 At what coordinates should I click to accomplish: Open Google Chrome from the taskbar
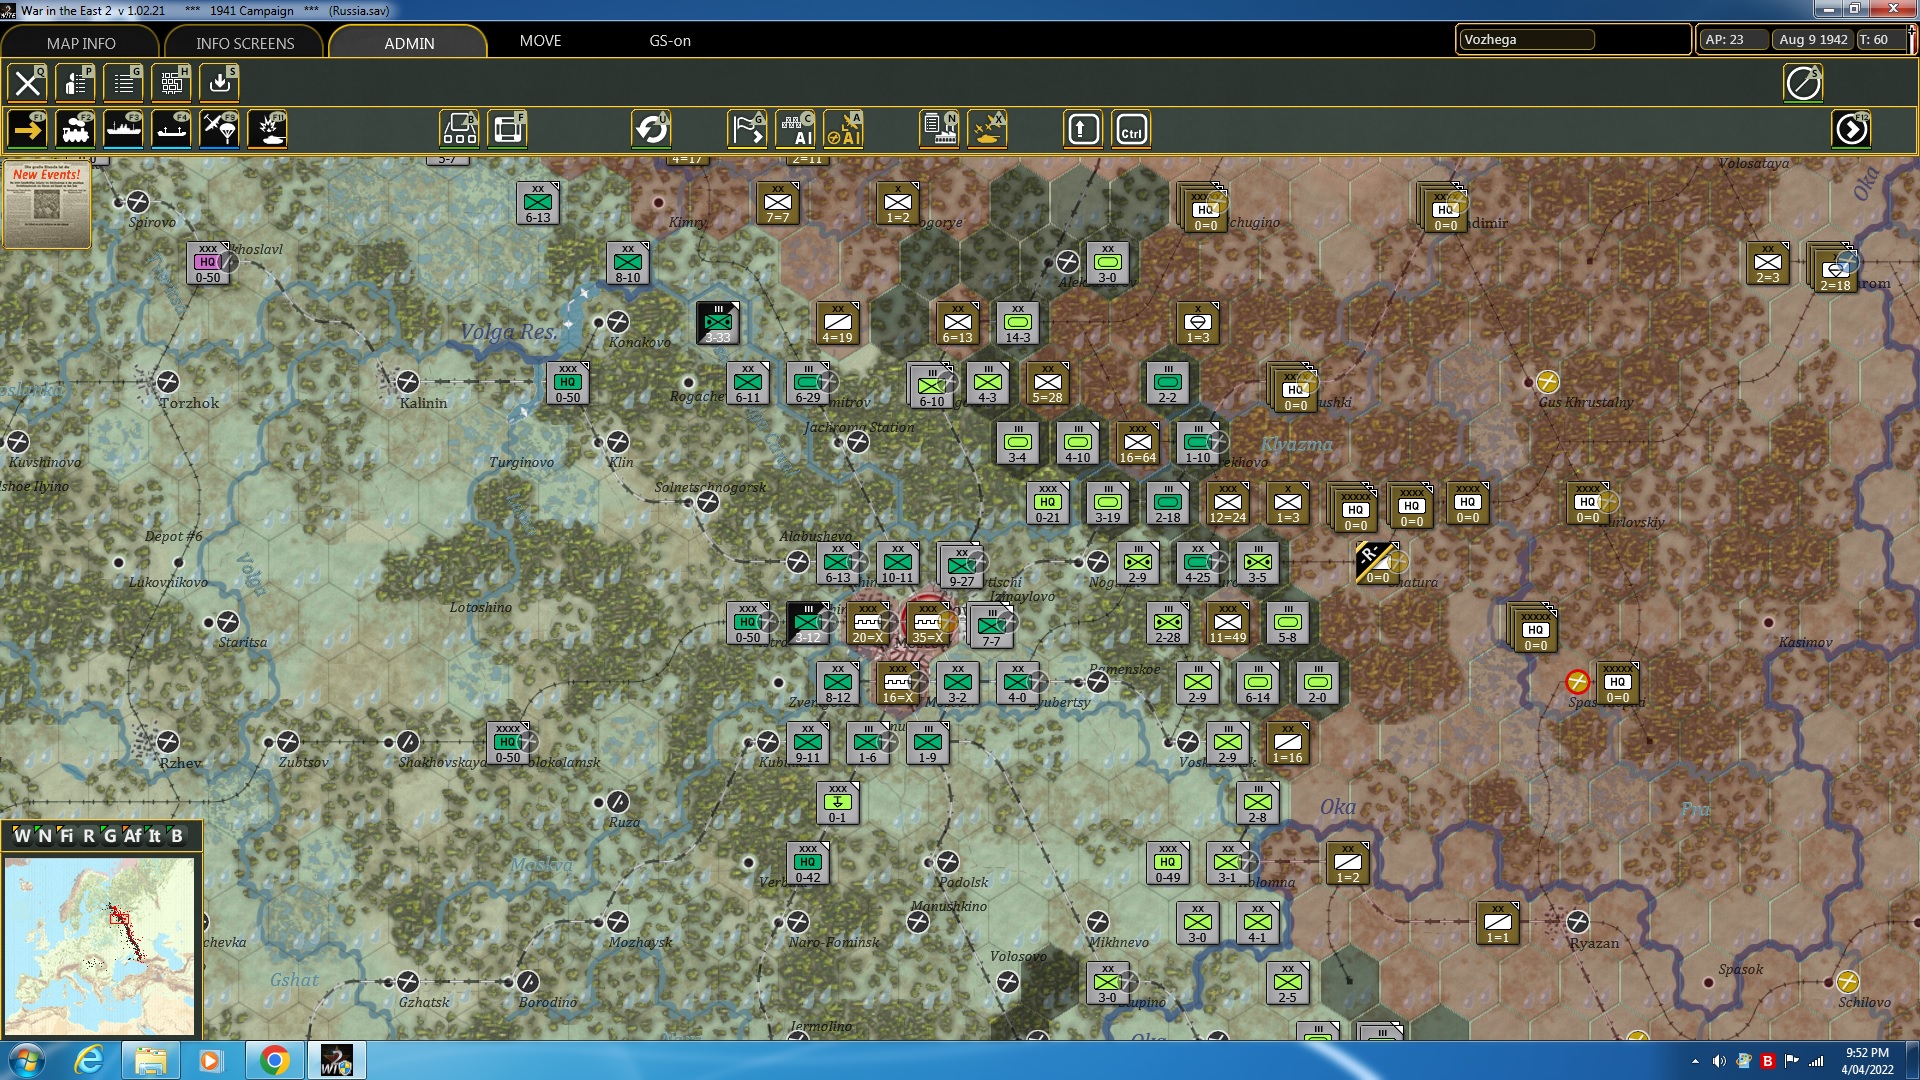(x=274, y=1060)
